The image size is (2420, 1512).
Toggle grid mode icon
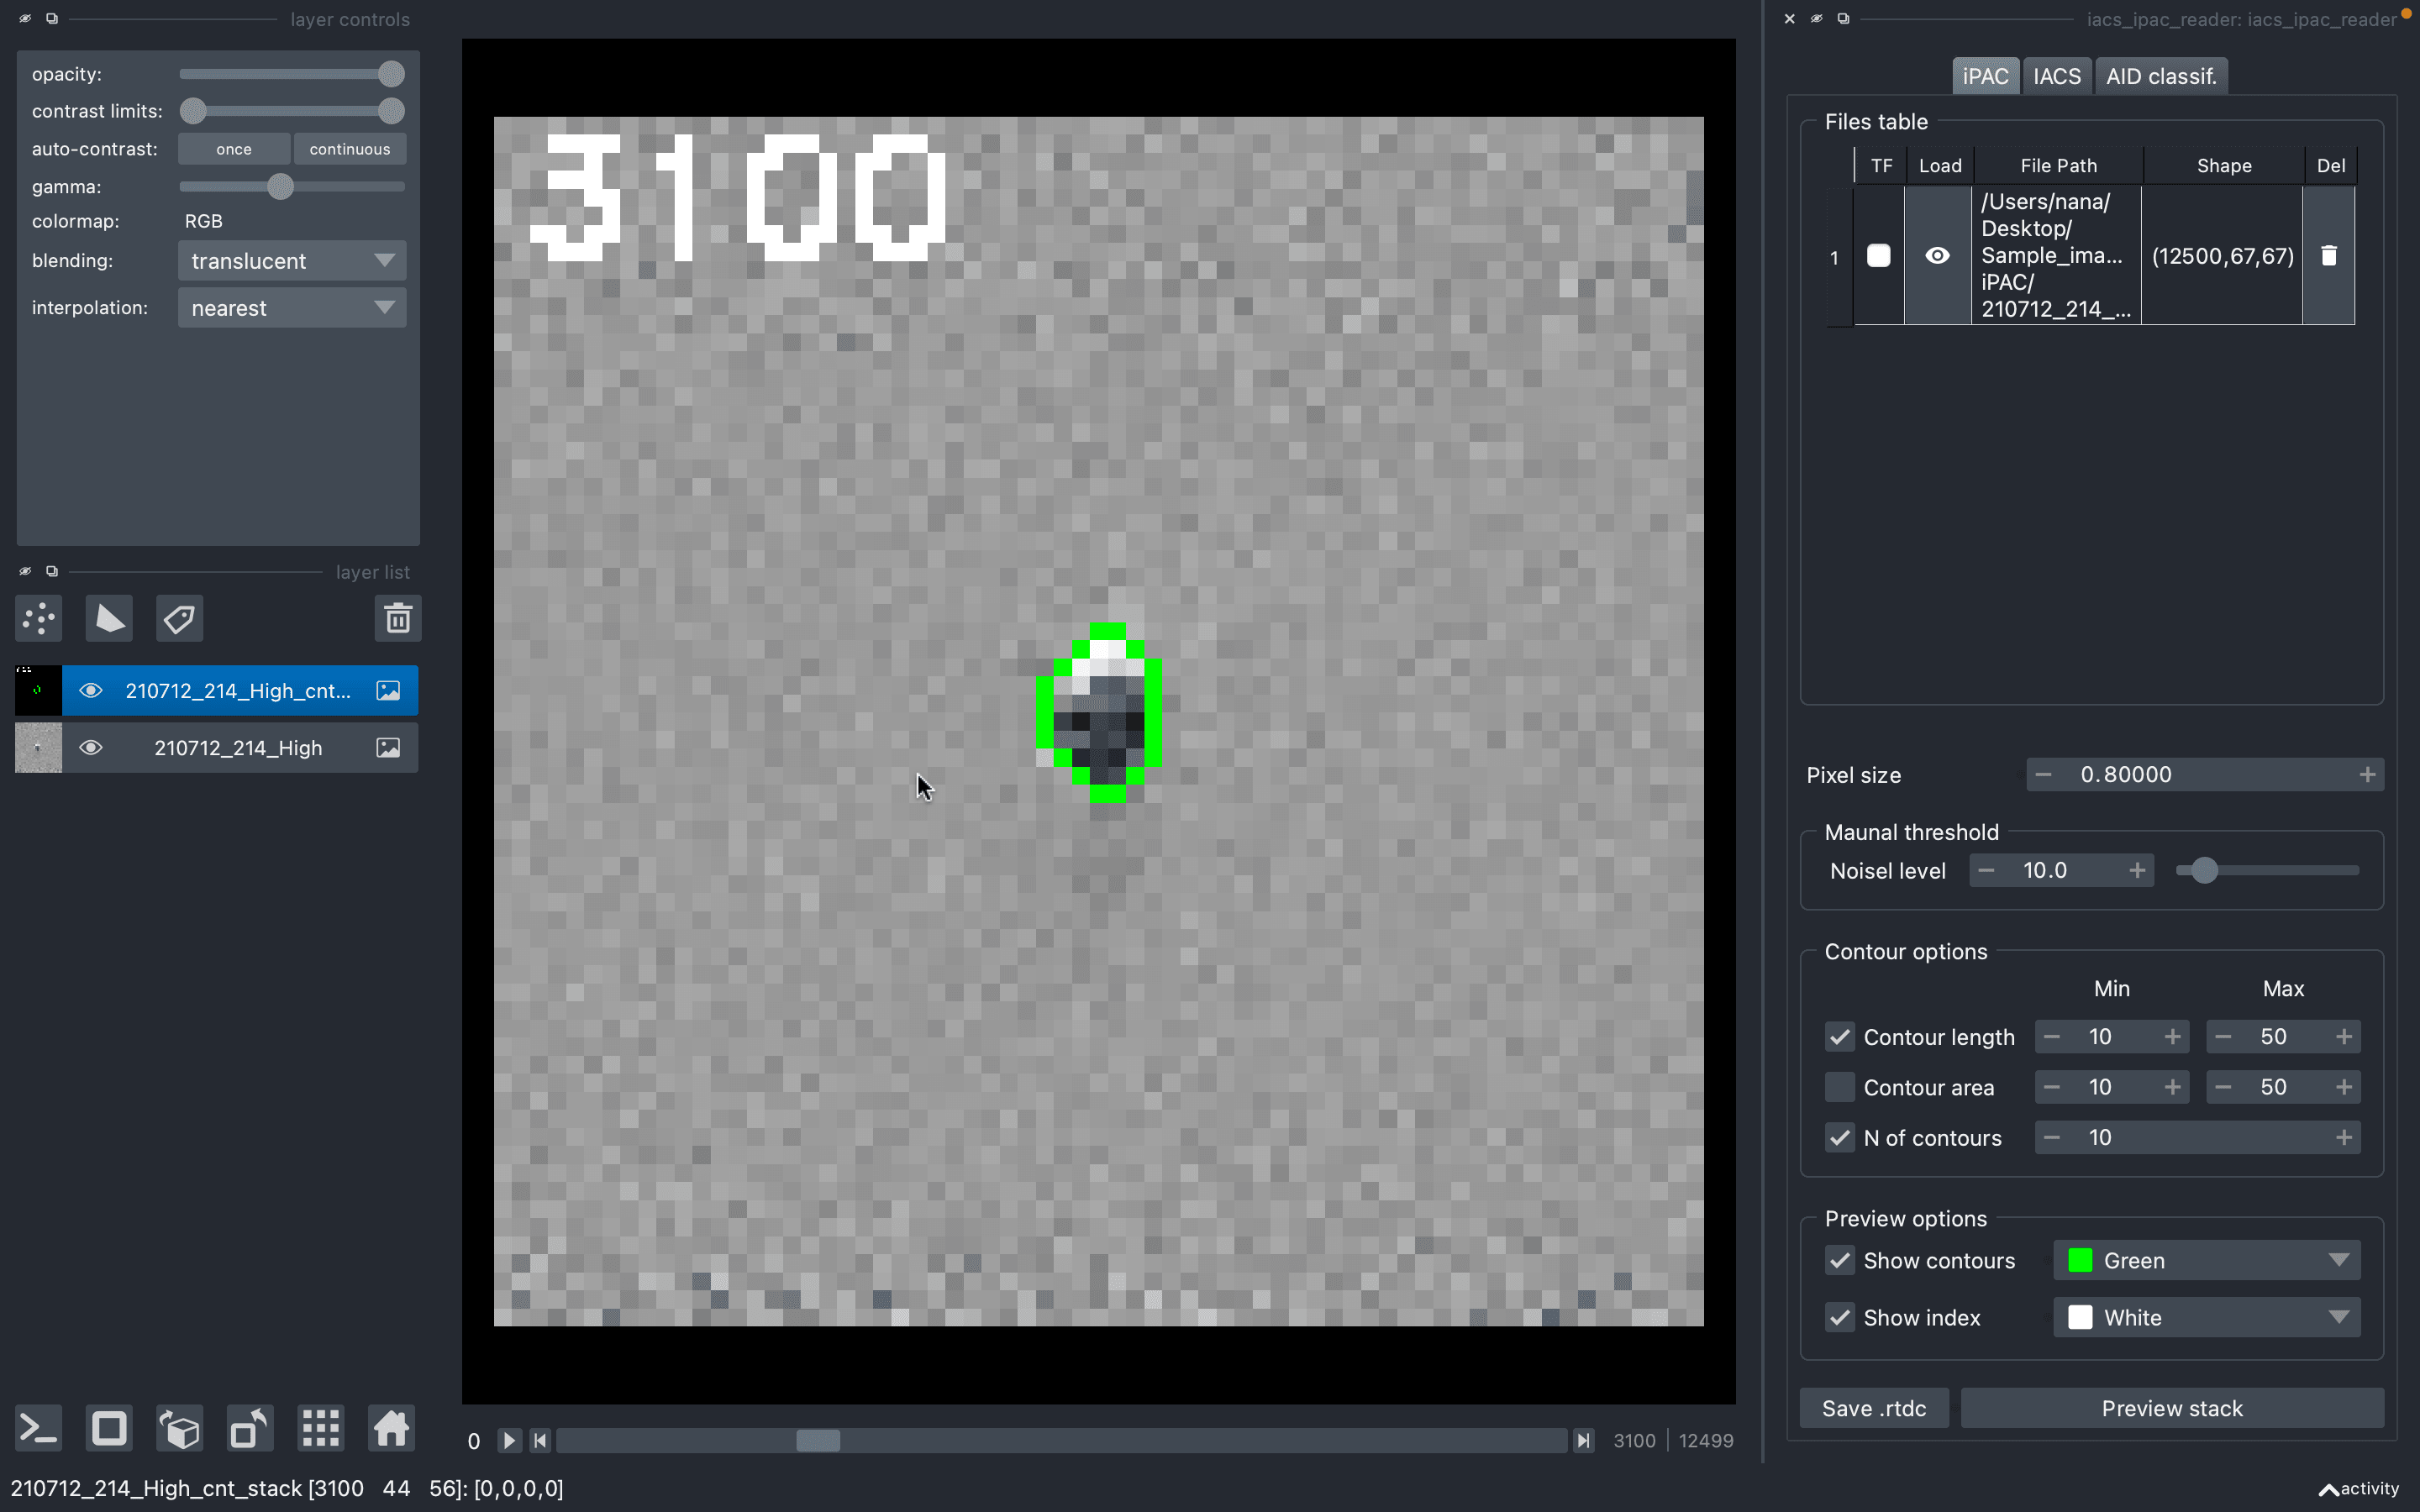321,1428
